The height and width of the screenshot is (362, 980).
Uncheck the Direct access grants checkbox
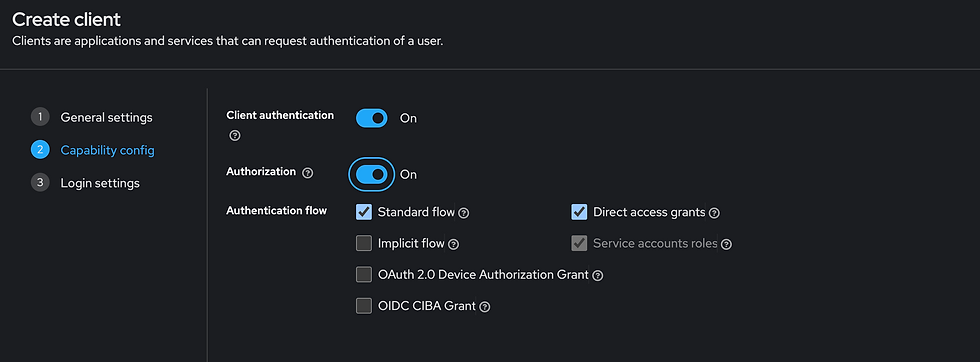tap(579, 212)
